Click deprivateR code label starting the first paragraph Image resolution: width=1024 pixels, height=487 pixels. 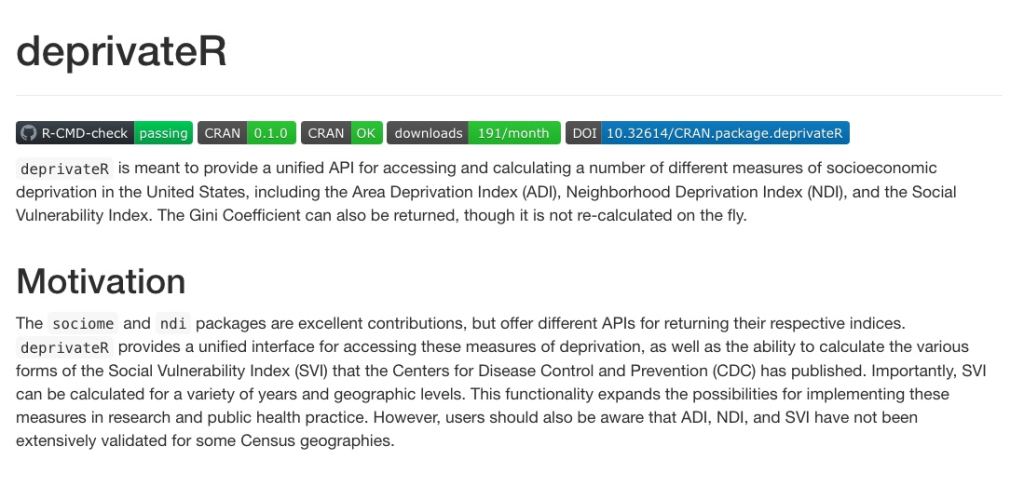click(65, 169)
